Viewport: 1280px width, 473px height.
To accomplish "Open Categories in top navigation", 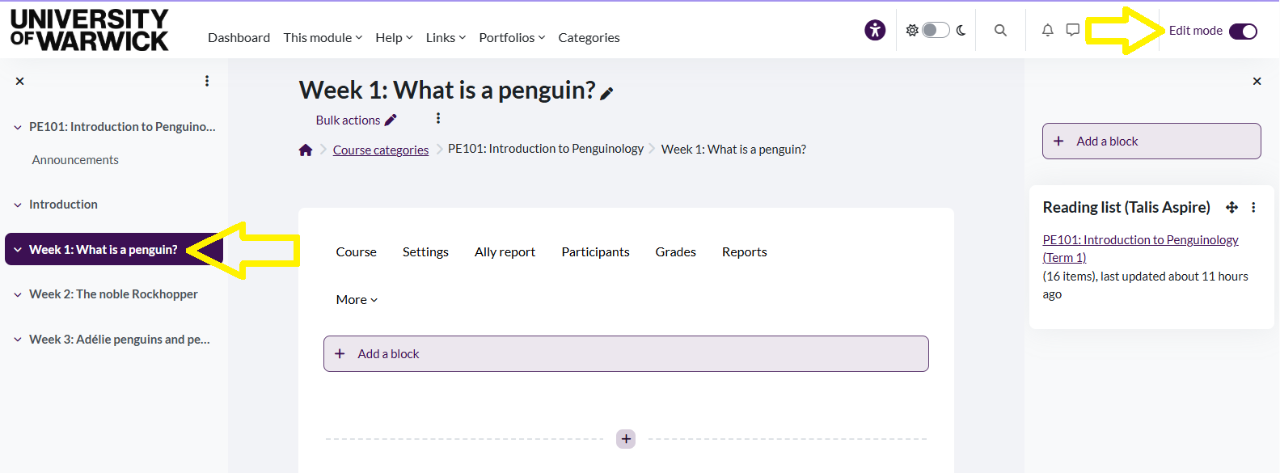I will pyautogui.click(x=589, y=37).
